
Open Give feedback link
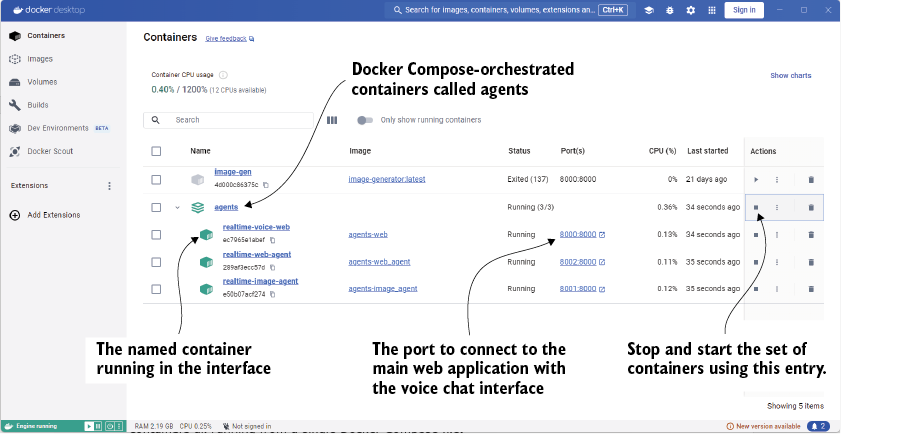(x=230, y=39)
